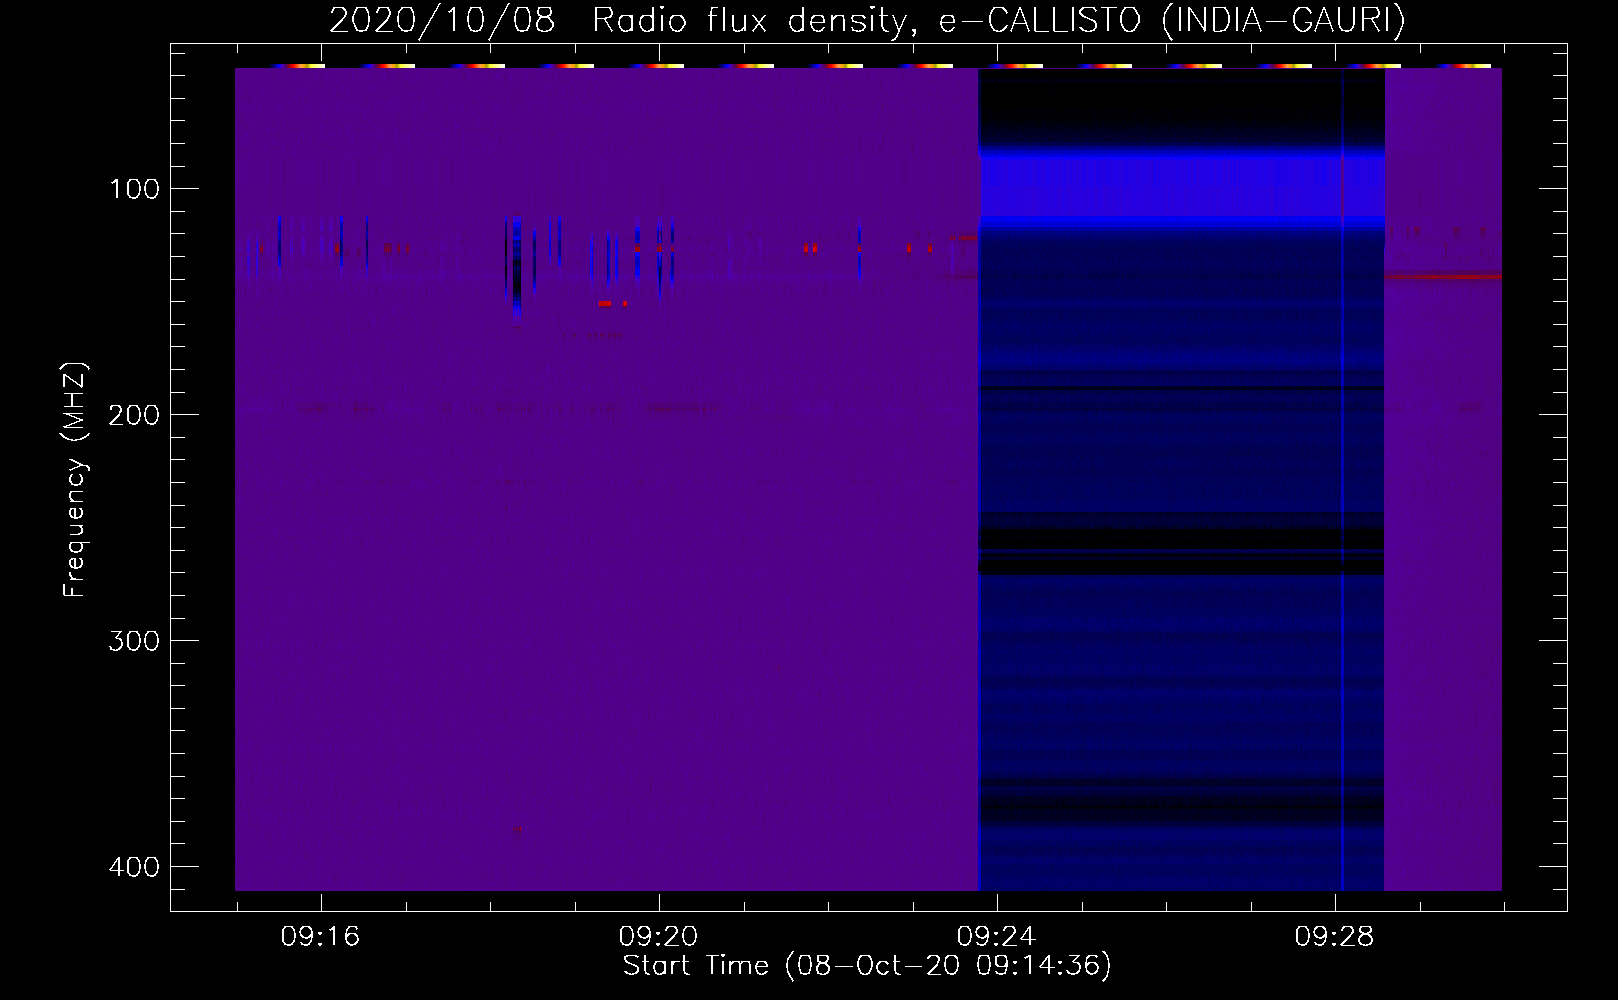This screenshot has height=1000, width=1618.
Task: Click the 200 frequency tick label
Action: click(134, 414)
